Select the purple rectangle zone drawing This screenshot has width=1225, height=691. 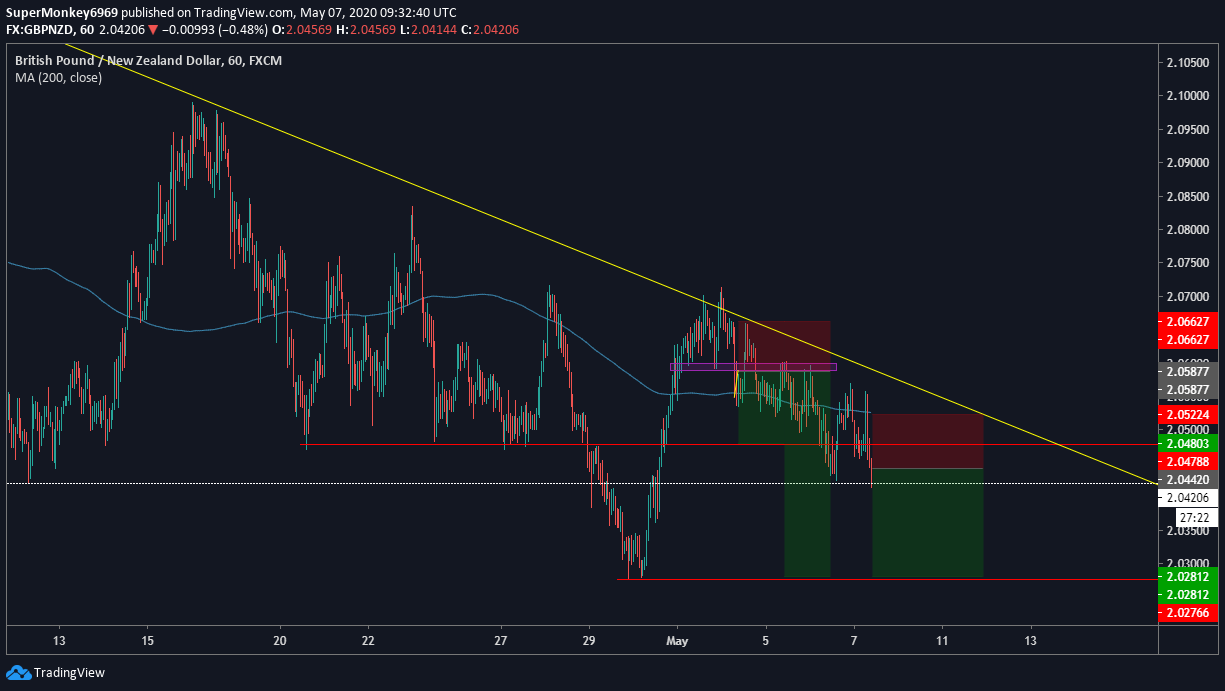(x=753, y=367)
